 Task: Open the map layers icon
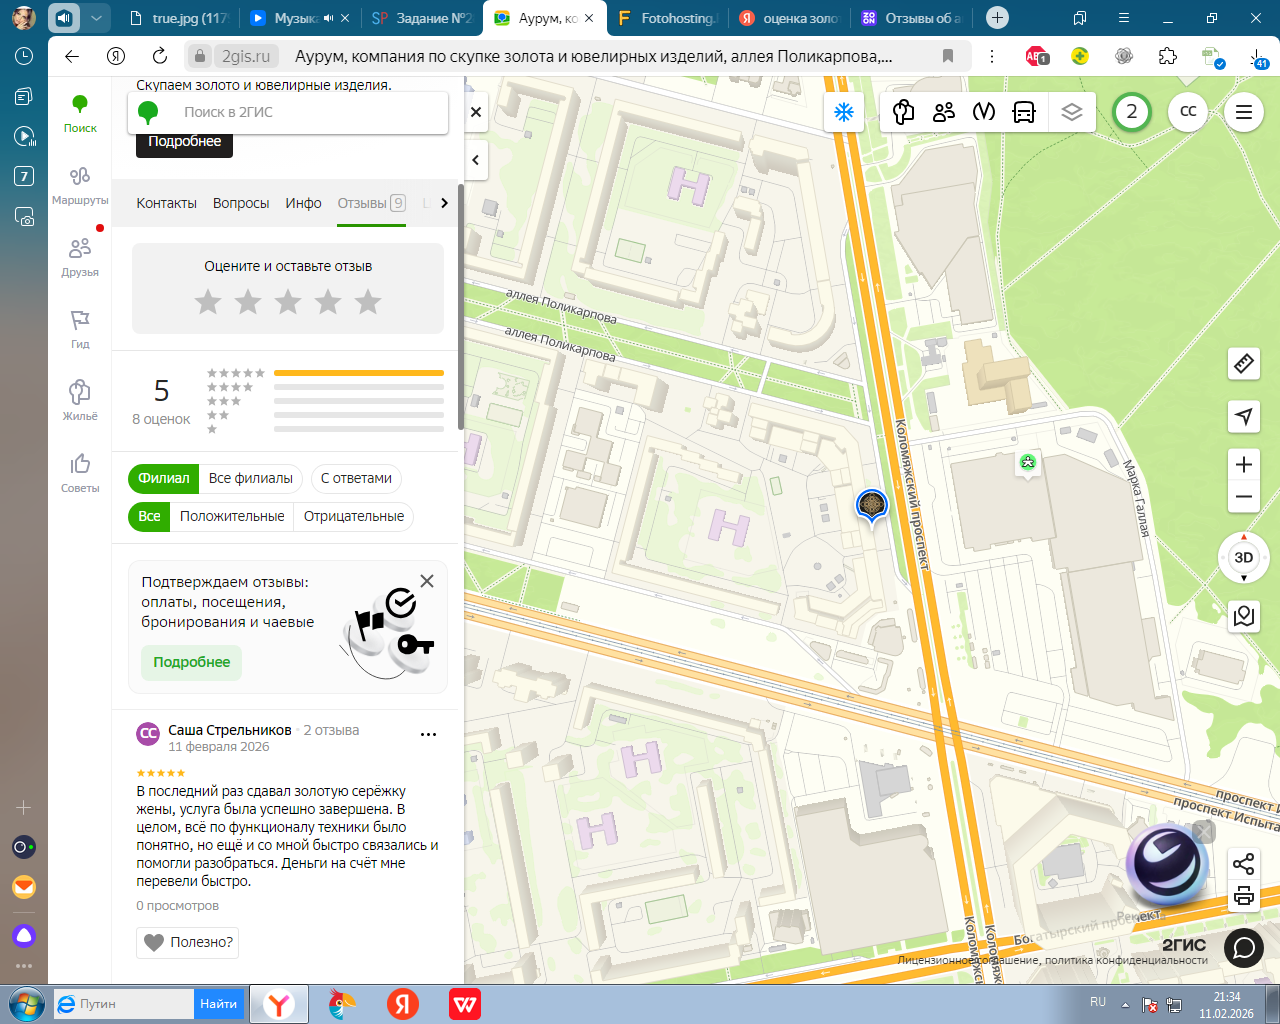click(1071, 112)
